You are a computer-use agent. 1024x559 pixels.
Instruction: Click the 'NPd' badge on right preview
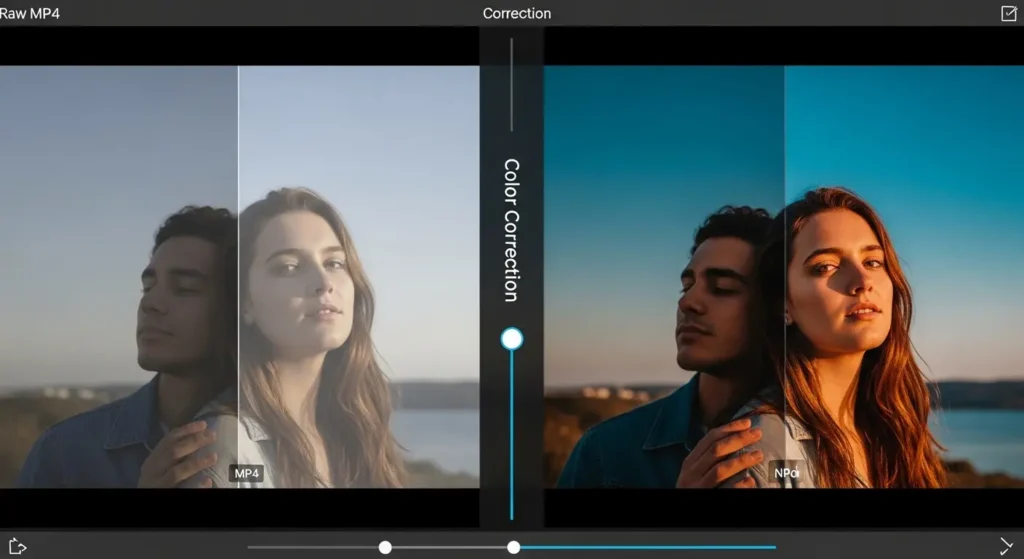[x=786, y=473]
